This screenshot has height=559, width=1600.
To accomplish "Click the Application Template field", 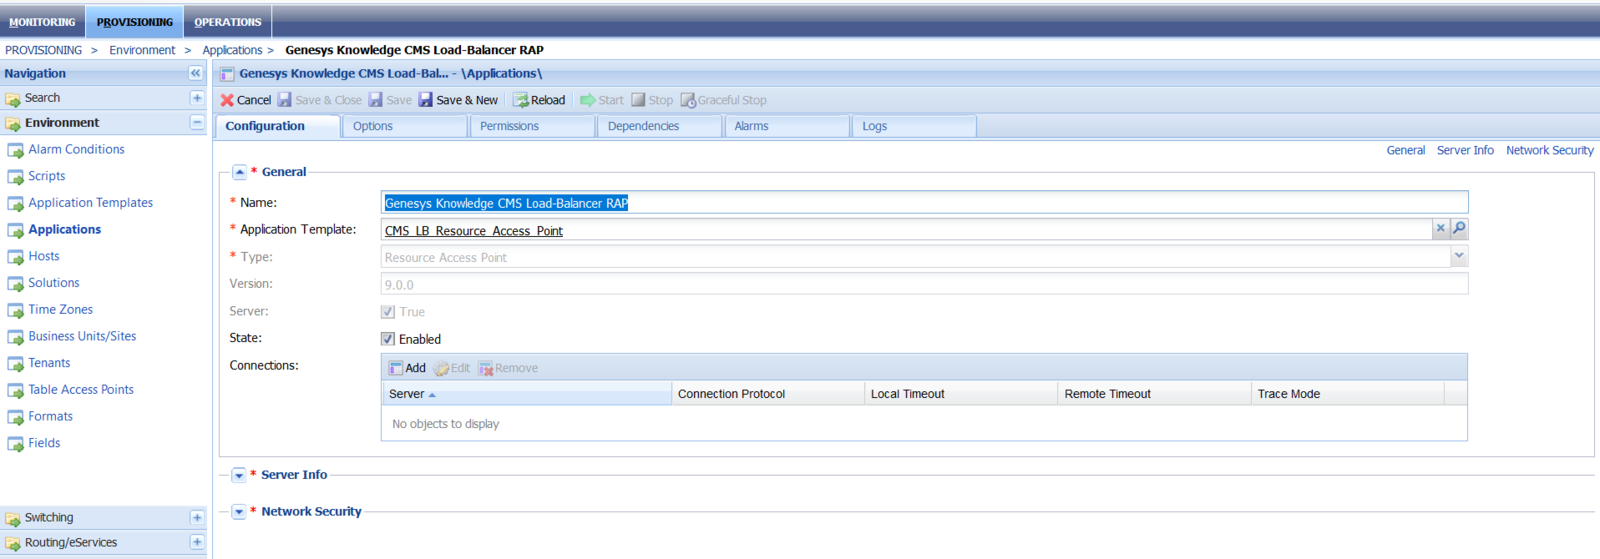I will tap(906, 229).
